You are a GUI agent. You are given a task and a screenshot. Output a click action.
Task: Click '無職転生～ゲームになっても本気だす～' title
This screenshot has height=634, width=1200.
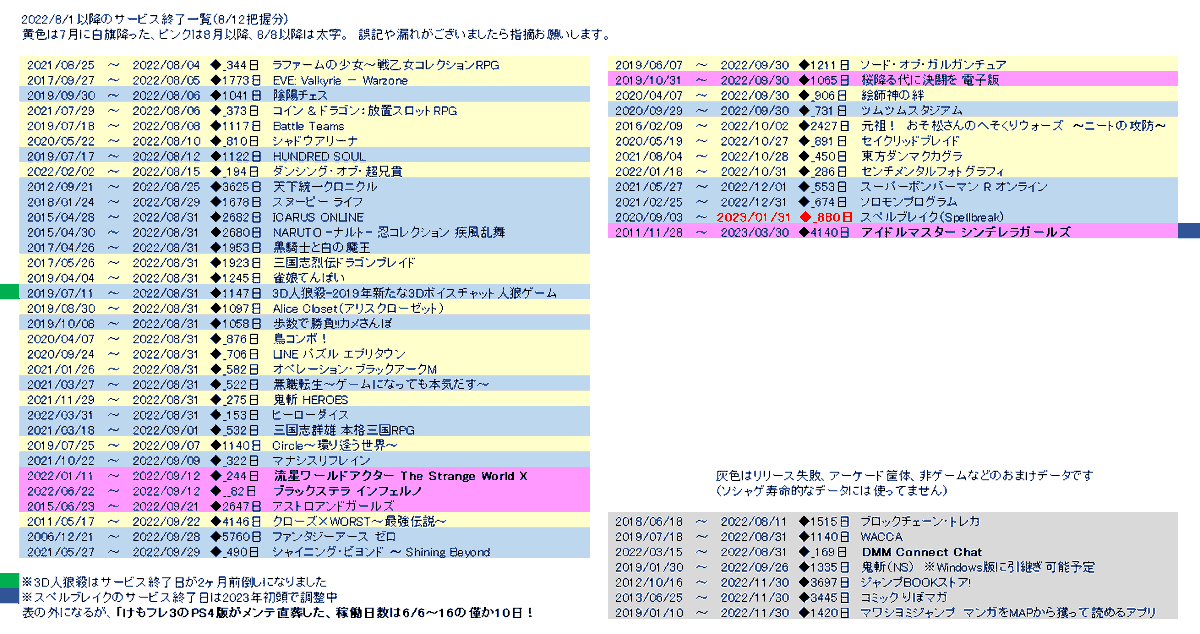coord(381,384)
